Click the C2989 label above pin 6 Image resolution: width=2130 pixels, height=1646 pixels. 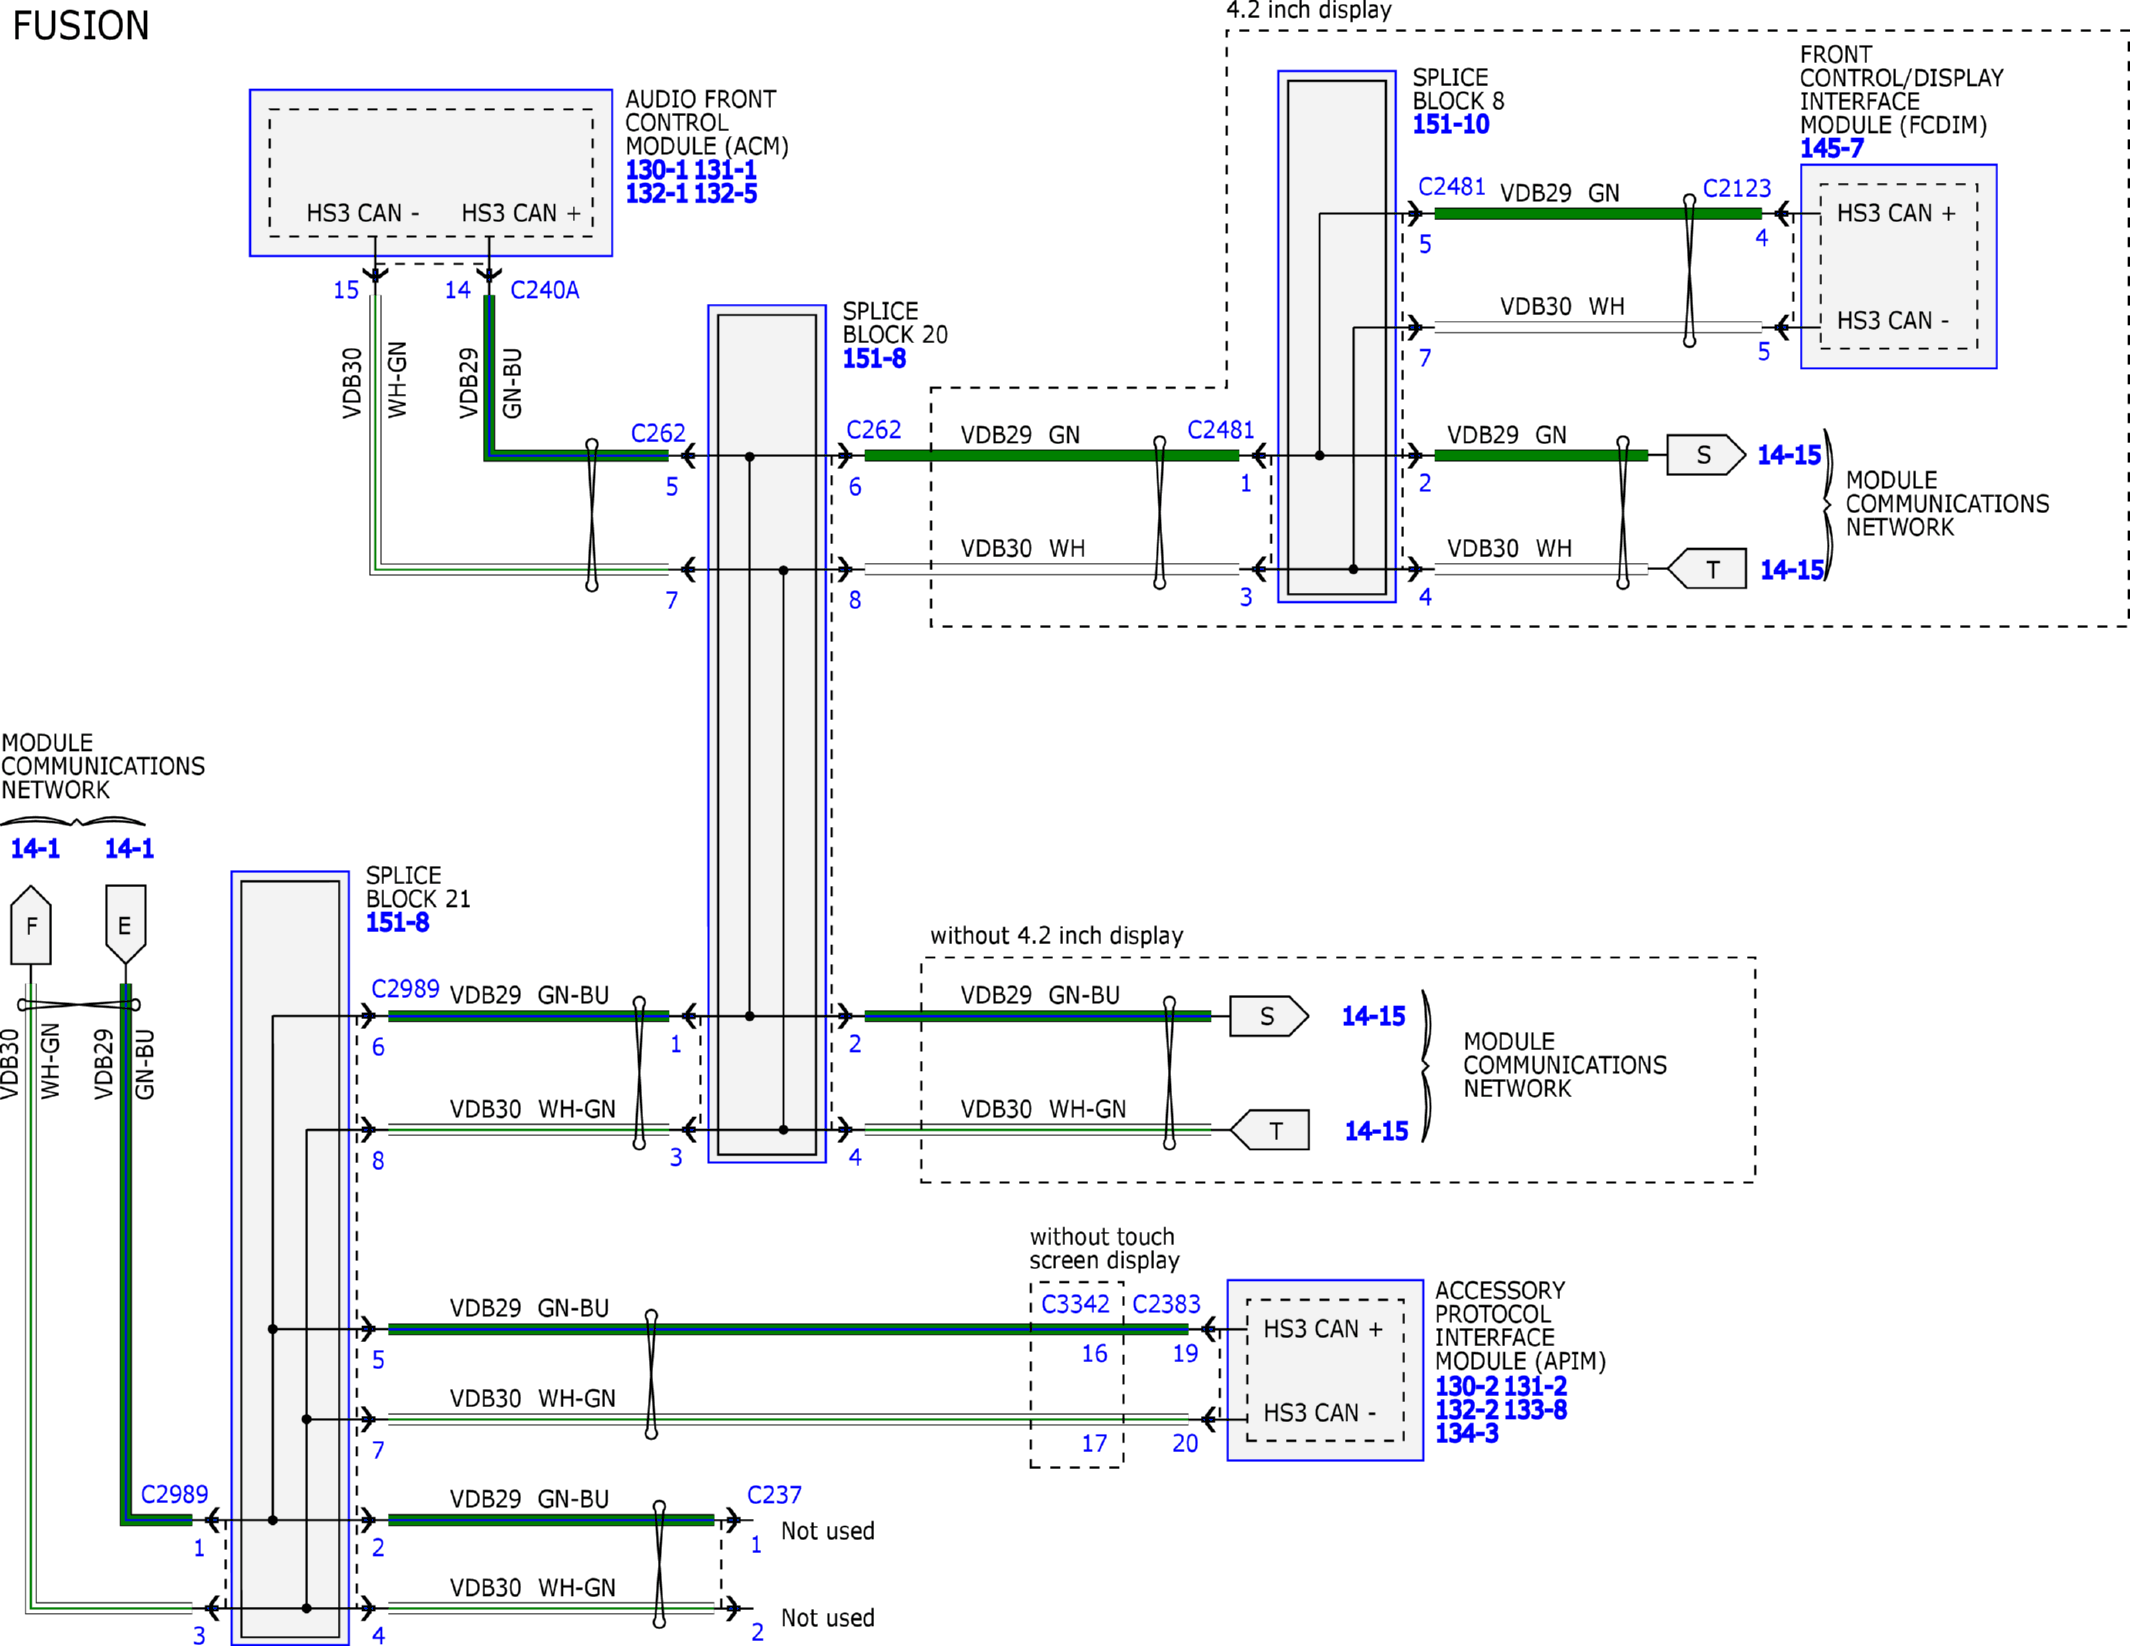pyautogui.click(x=405, y=989)
